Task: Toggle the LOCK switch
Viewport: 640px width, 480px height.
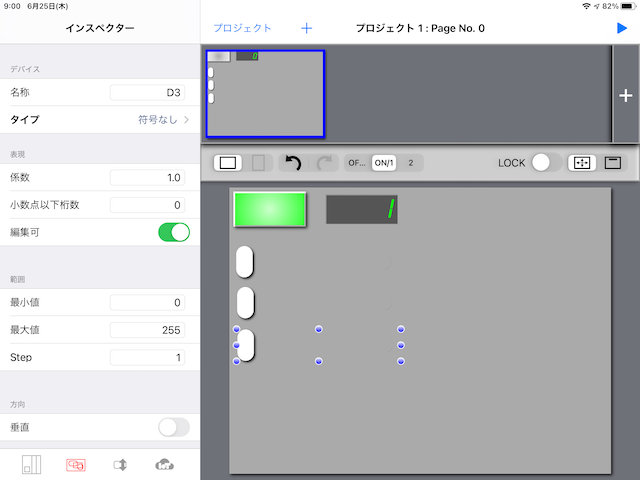Action: point(547,163)
